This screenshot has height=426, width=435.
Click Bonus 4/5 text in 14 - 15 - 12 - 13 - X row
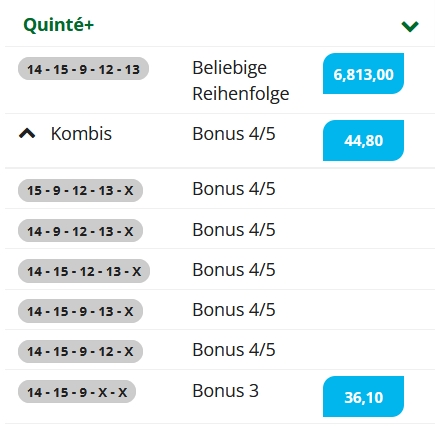tap(234, 270)
